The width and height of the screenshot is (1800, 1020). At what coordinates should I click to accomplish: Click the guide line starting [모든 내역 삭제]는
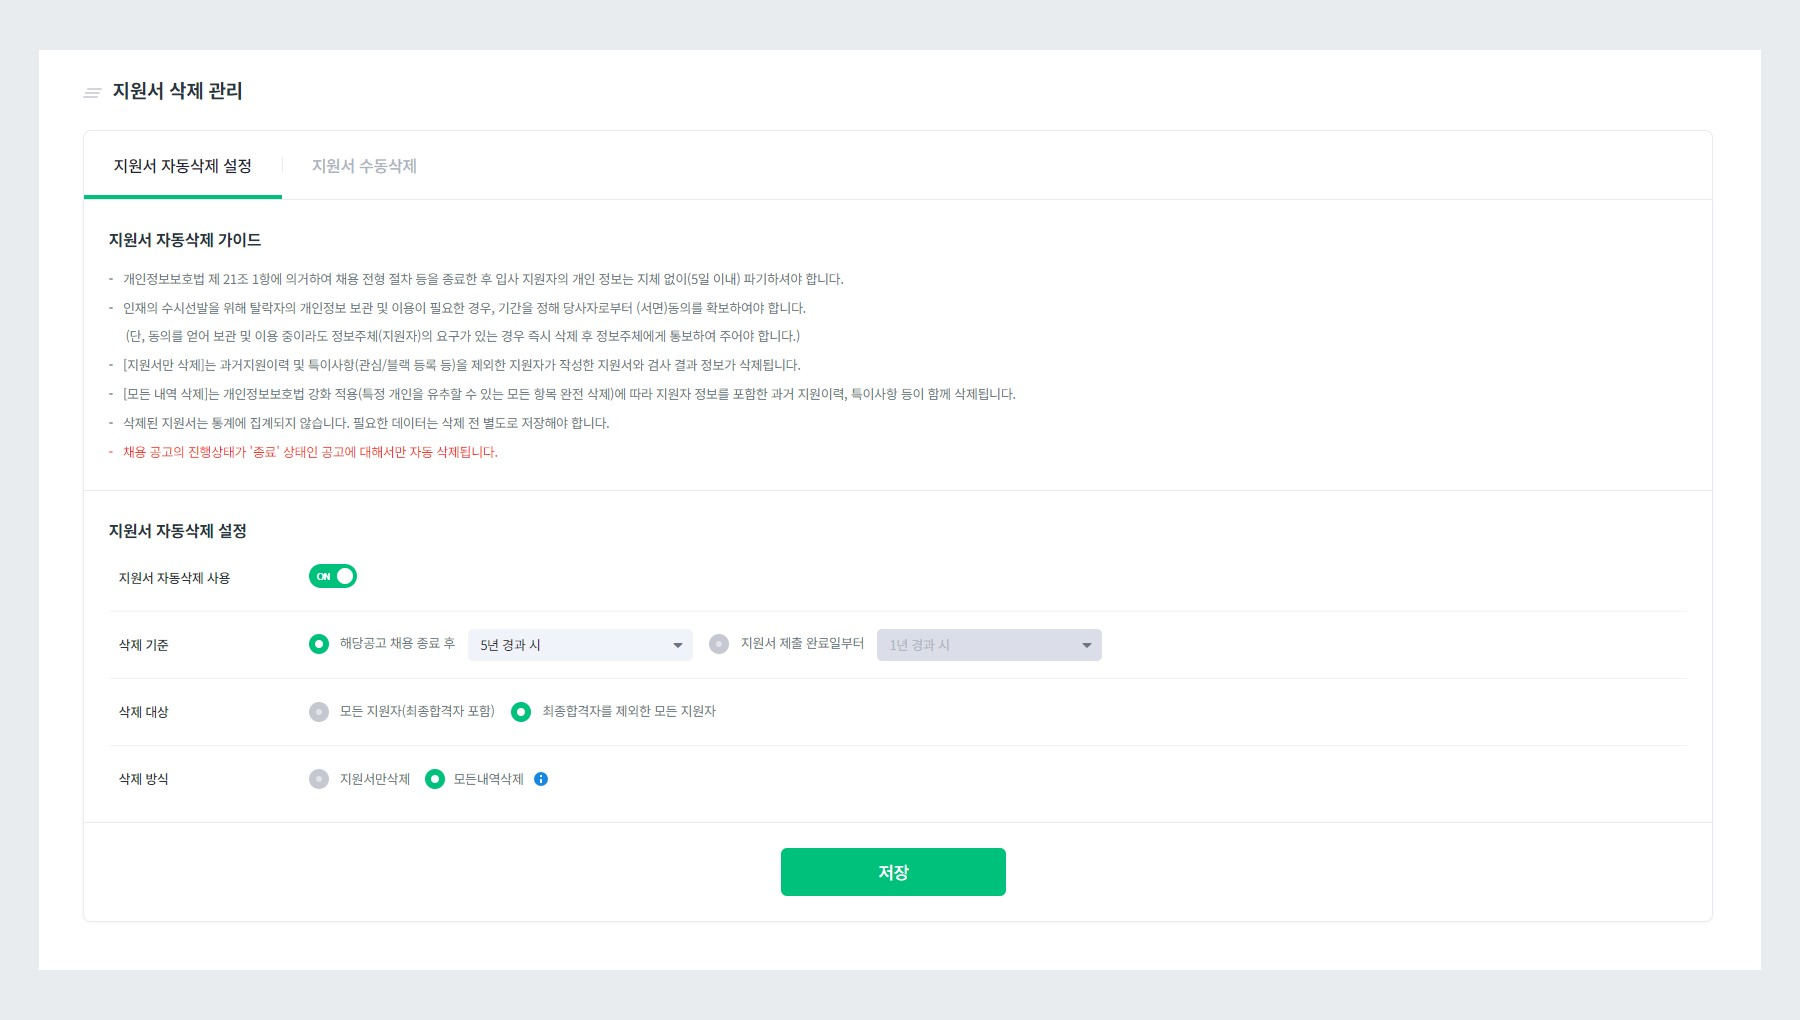click(x=569, y=394)
